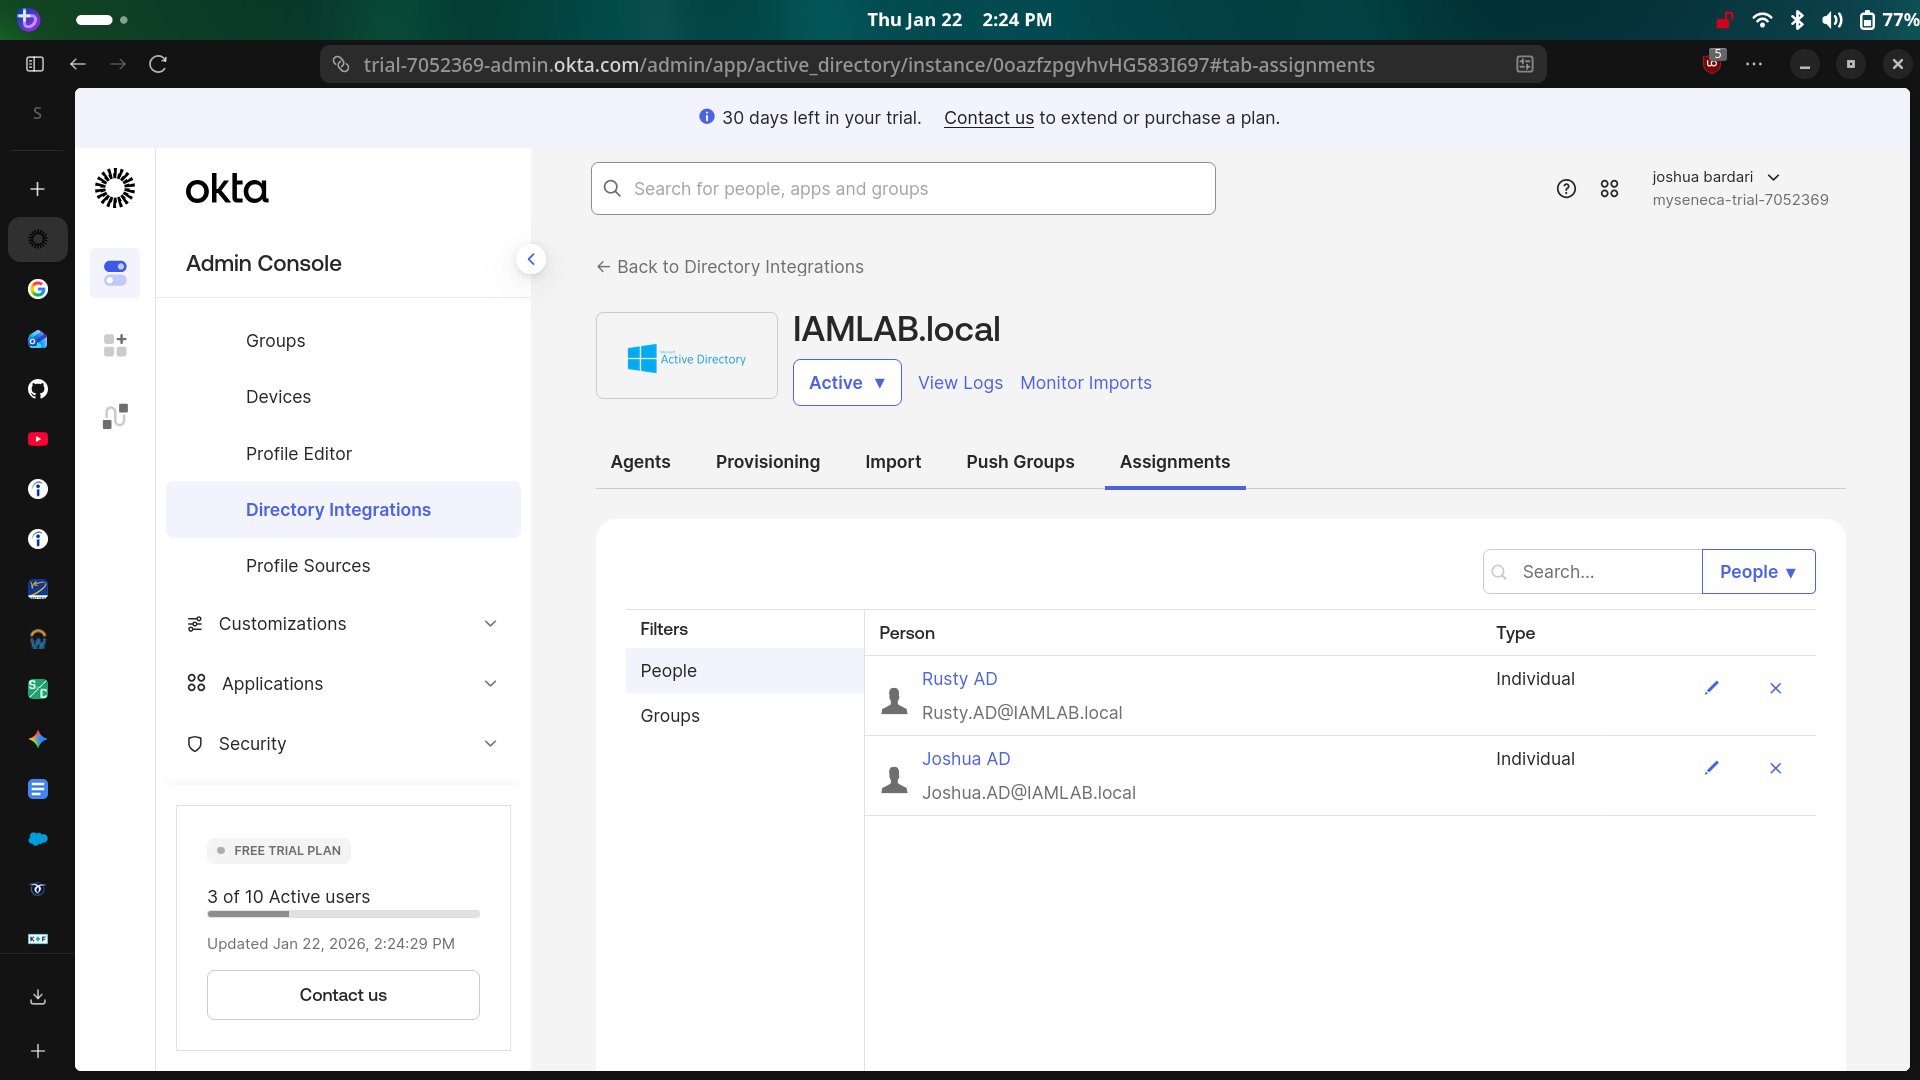
Task: Click the View Logs link
Action: [x=959, y=383]
